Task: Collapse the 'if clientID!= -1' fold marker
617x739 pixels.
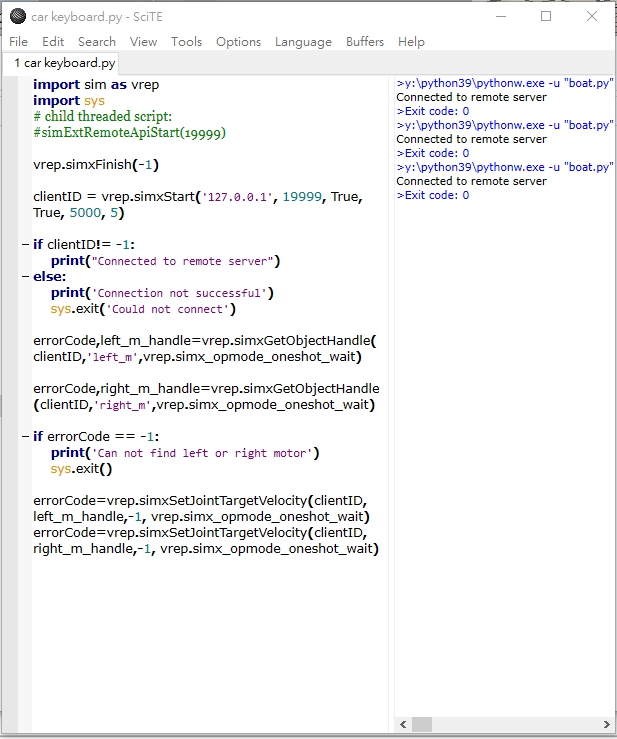Action: (x=25, y=245)
